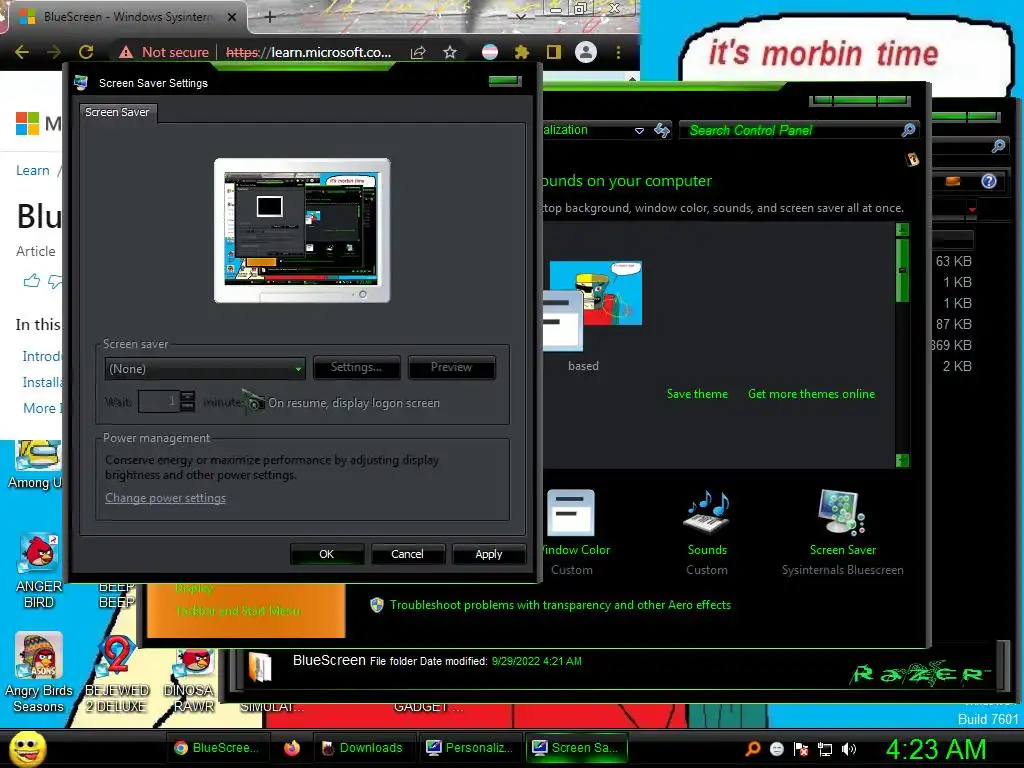Open the Angry Birds Seasons desktop icon
The height and width of the screenshot is (768, 1024).
(39, 655)
